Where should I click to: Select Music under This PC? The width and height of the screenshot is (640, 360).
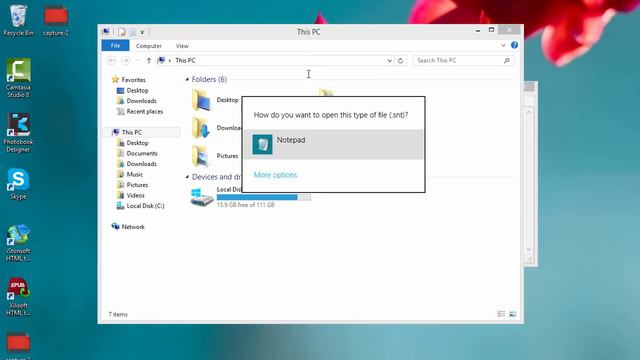[x=135, y=174]
